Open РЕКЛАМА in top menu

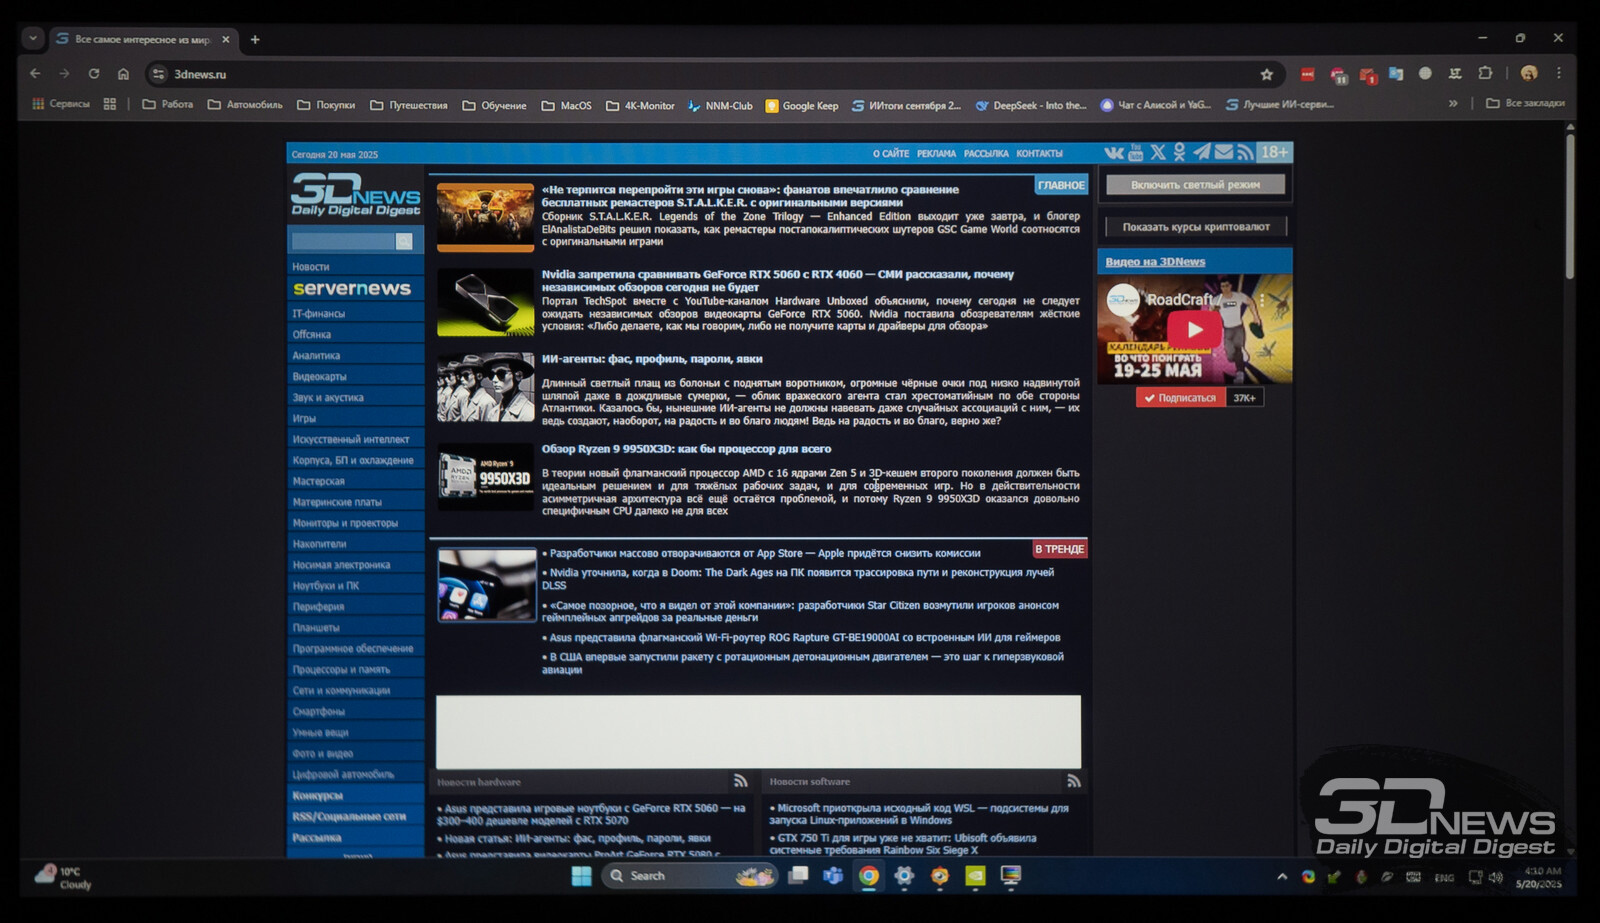(x=937, y=154)
